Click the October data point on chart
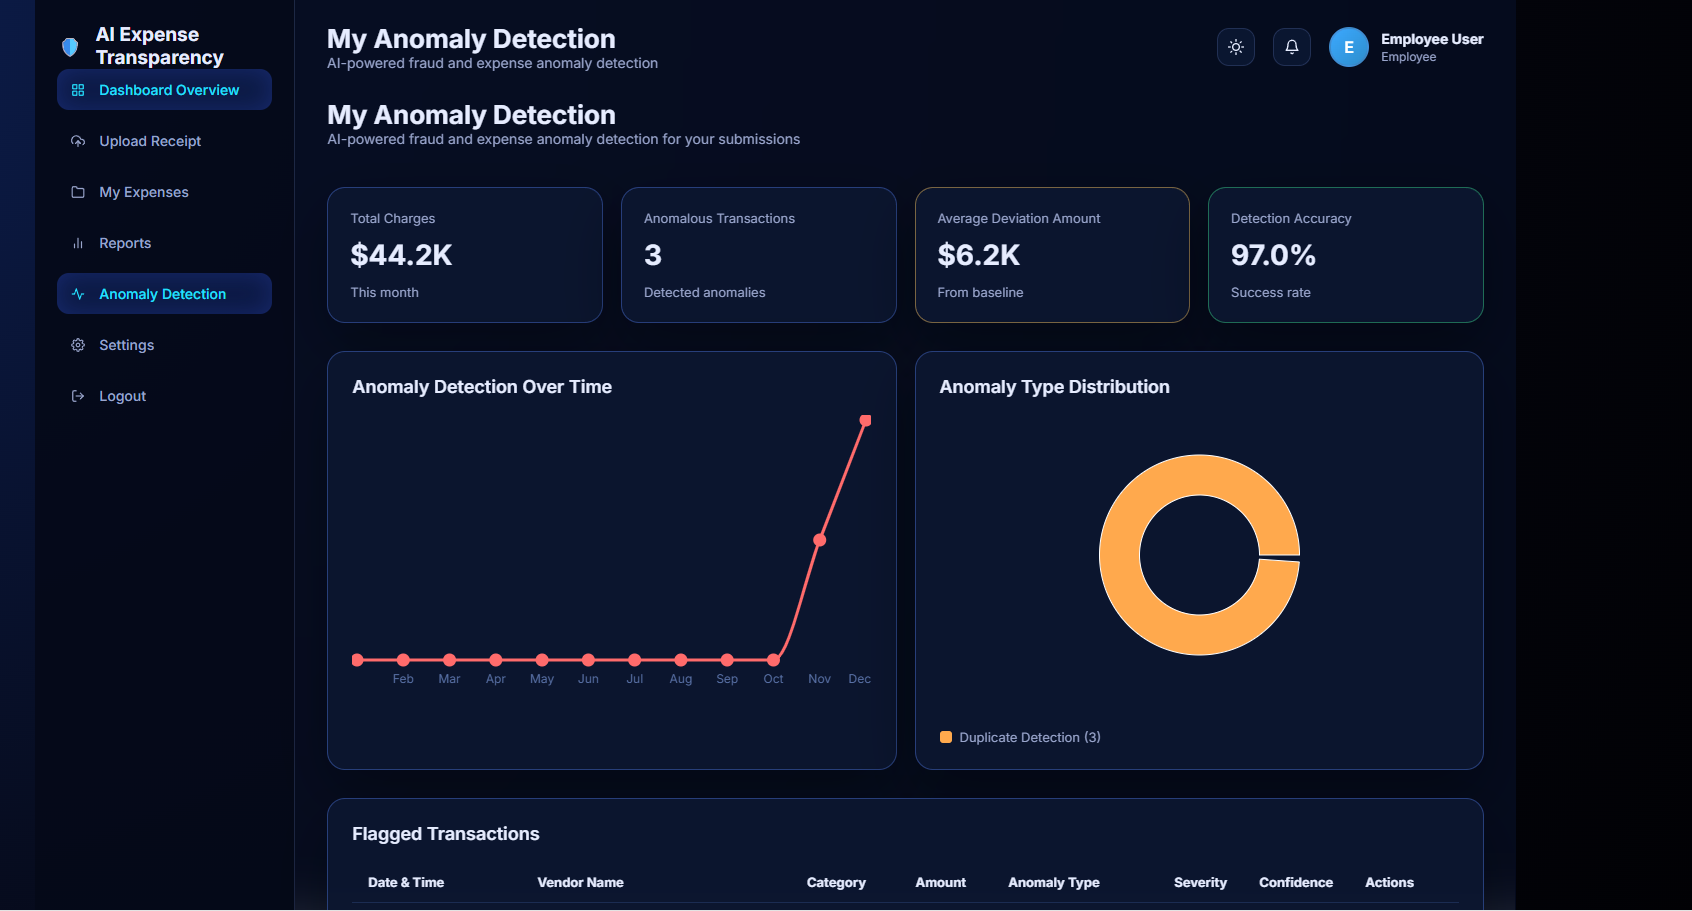Image resolution: width=1692 pixels, height=911 pixels. coord(773,660)
